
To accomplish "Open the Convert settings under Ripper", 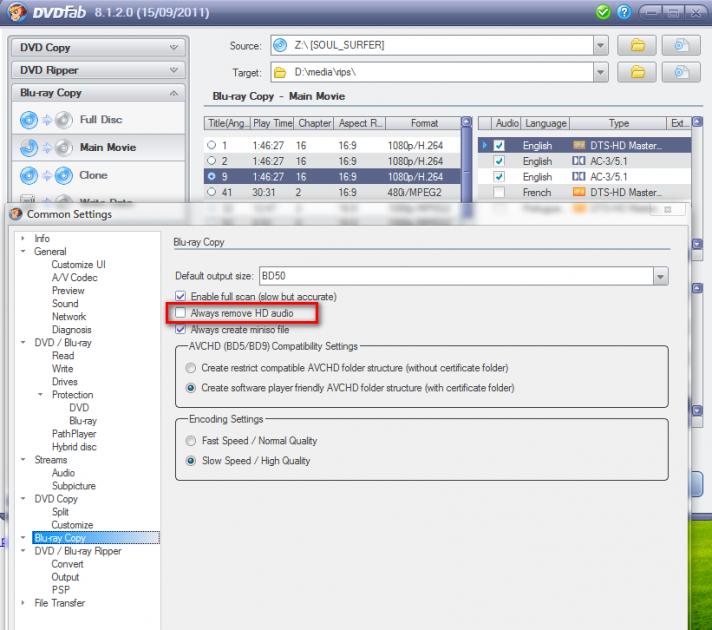I will (67, 564).
